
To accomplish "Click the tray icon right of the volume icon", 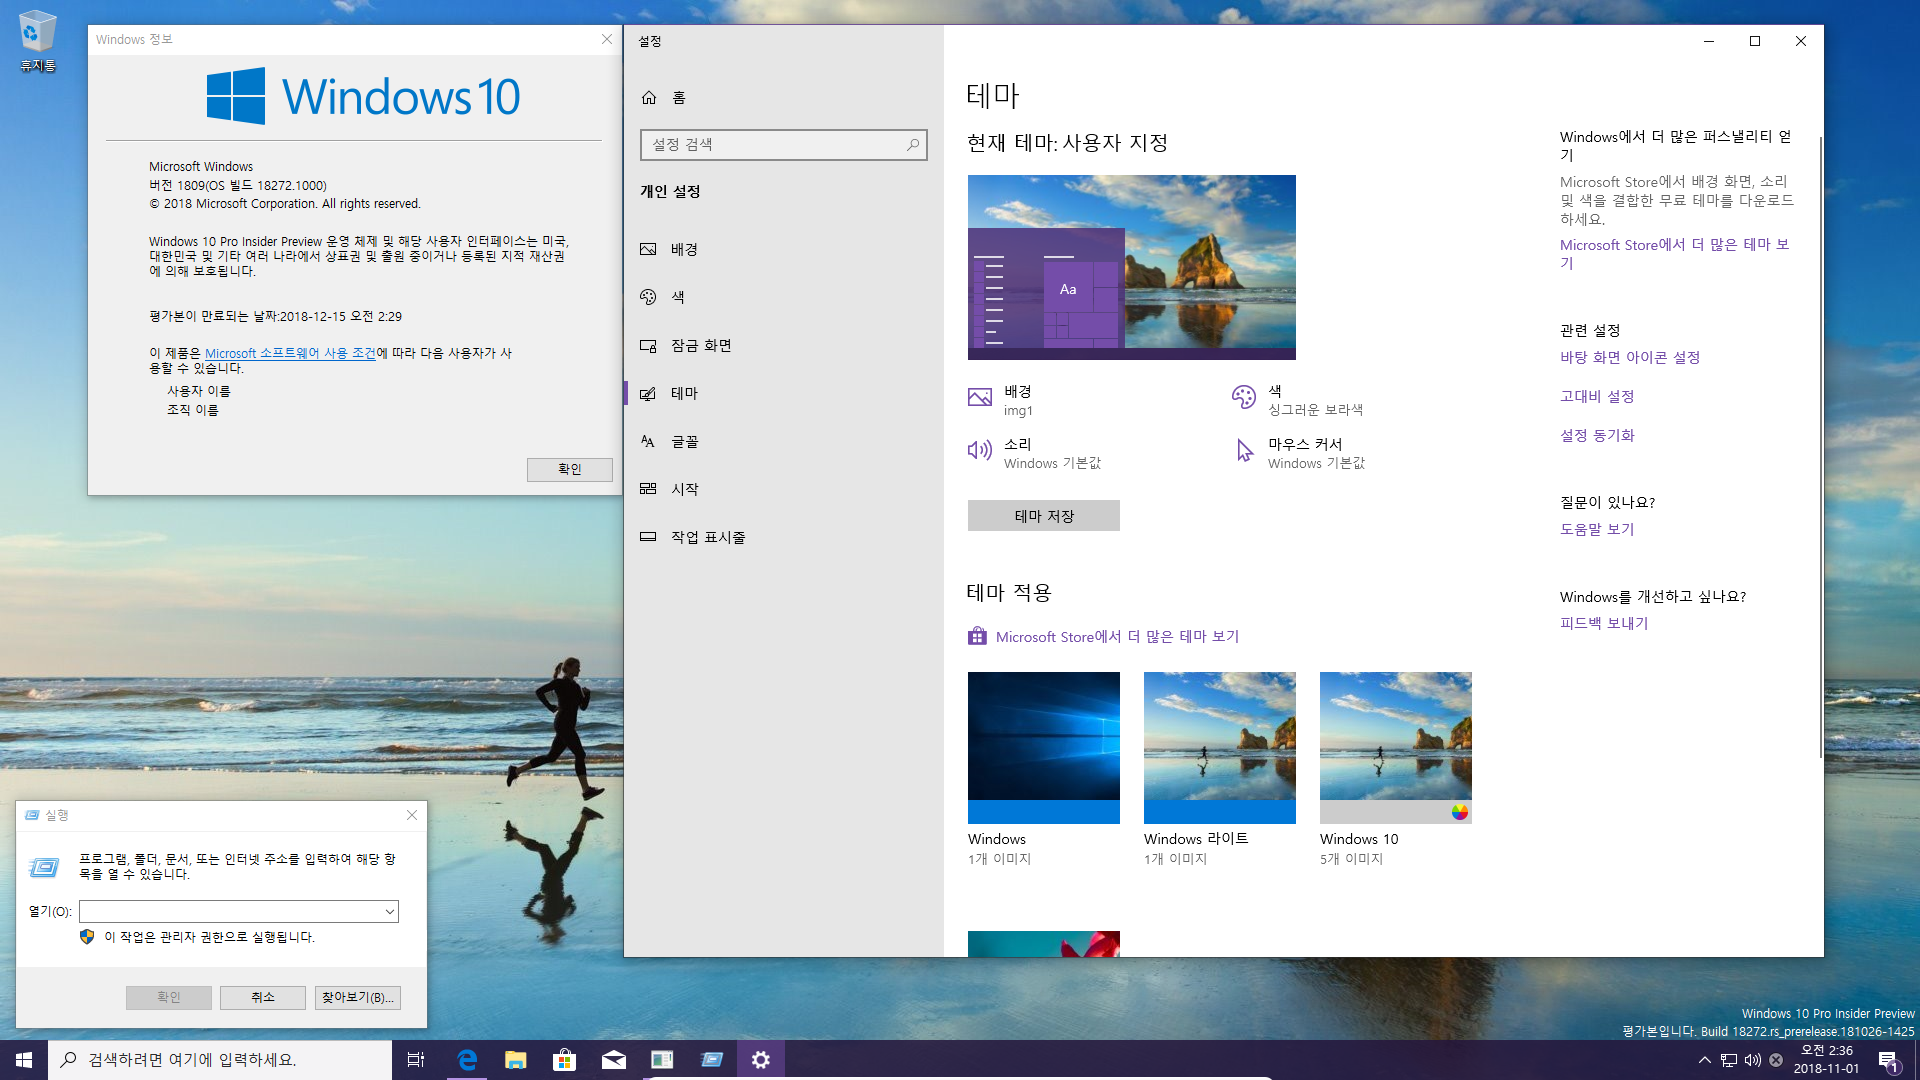I will click(1776, 1060).
